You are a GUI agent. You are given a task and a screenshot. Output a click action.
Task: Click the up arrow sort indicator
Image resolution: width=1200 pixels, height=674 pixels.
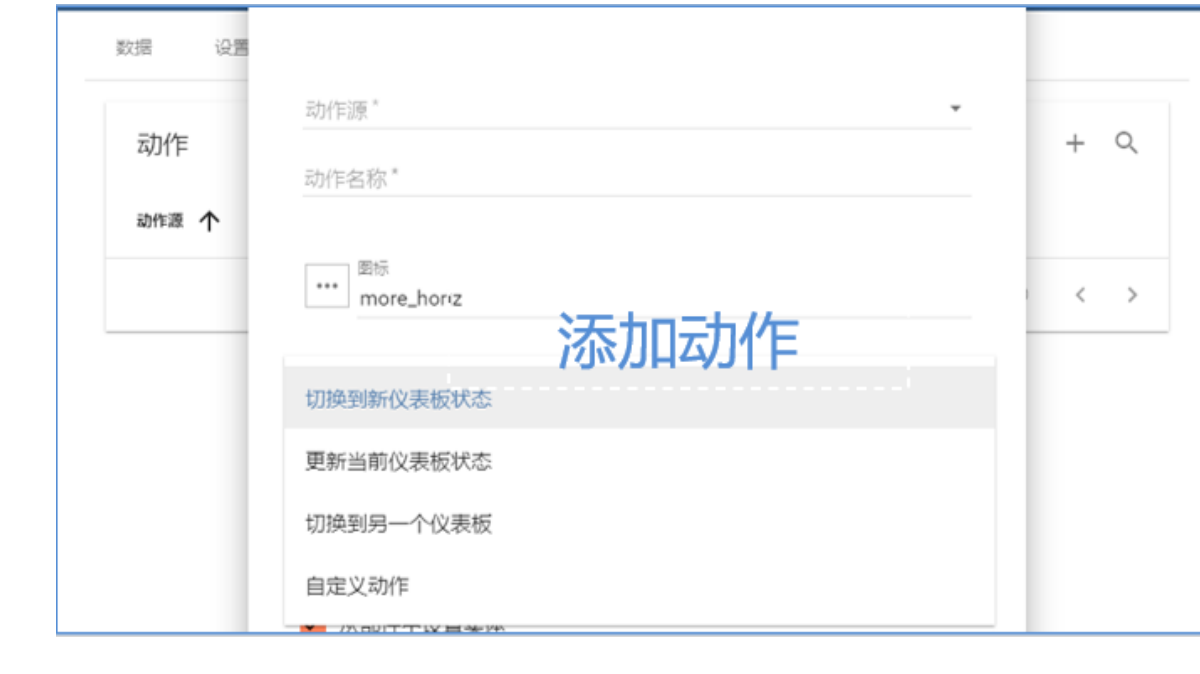[208, 222]
